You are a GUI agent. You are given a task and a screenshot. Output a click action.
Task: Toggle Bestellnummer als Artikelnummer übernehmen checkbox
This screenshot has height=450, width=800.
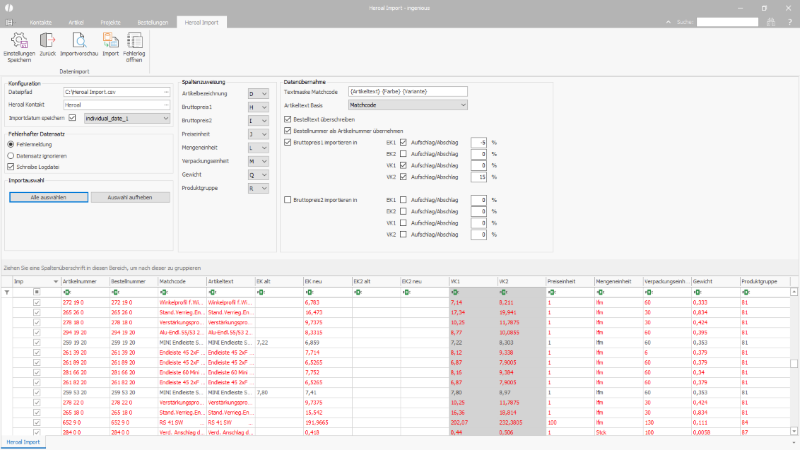point(288,131)
